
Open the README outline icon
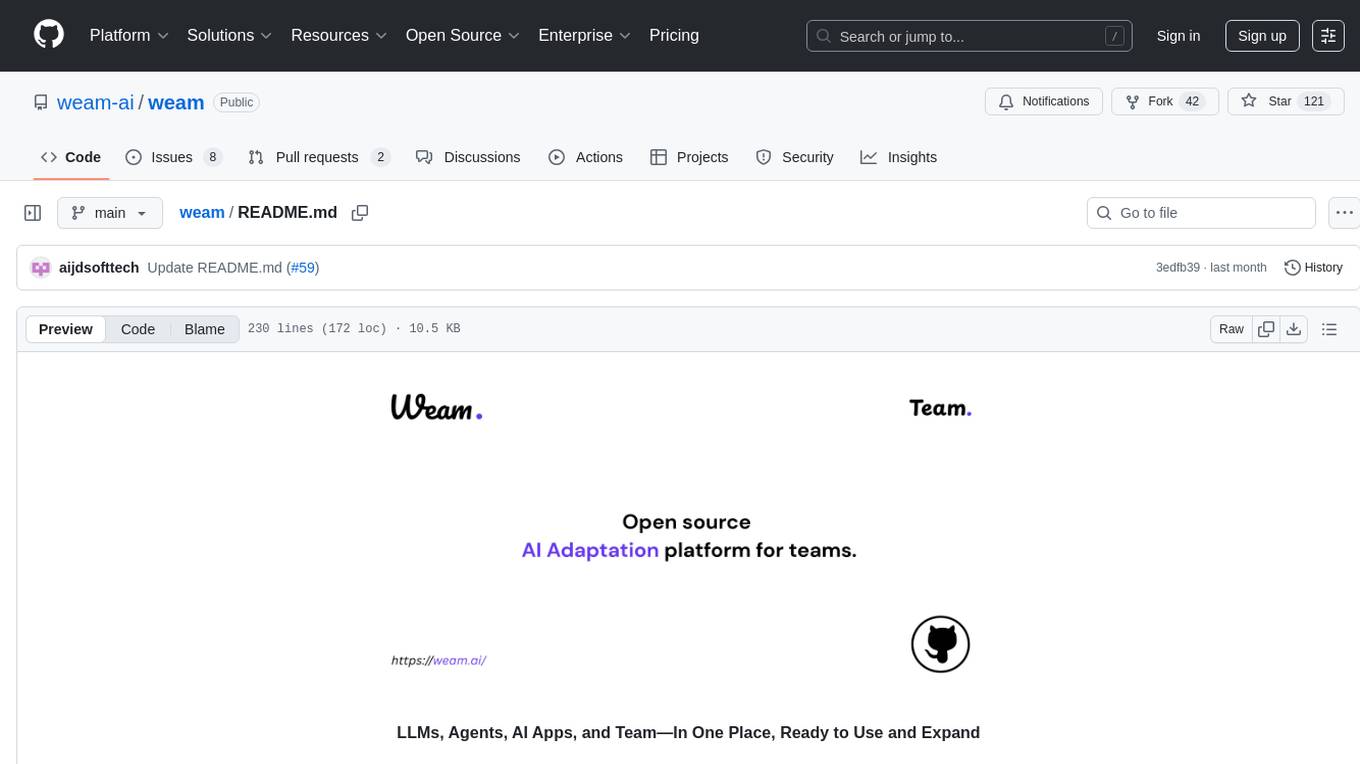click(x=1329, y=329)
